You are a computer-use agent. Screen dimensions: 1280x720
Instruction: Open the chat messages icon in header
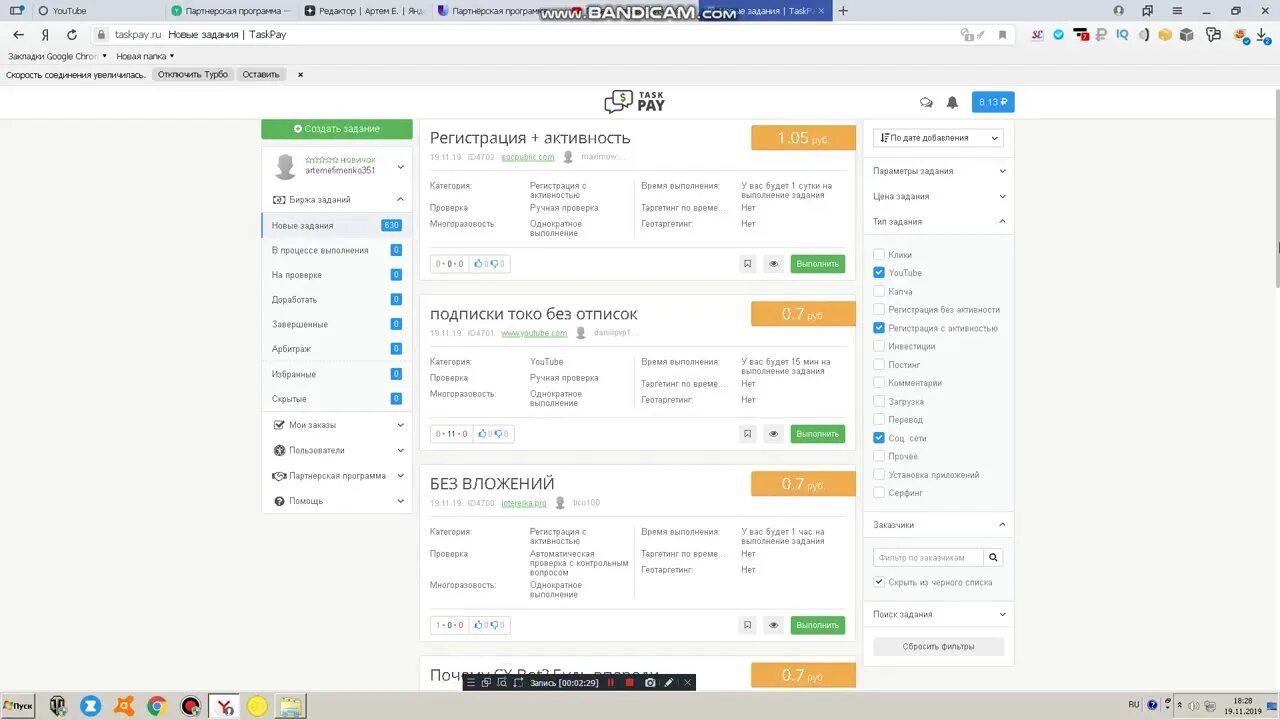click(926, 102)
